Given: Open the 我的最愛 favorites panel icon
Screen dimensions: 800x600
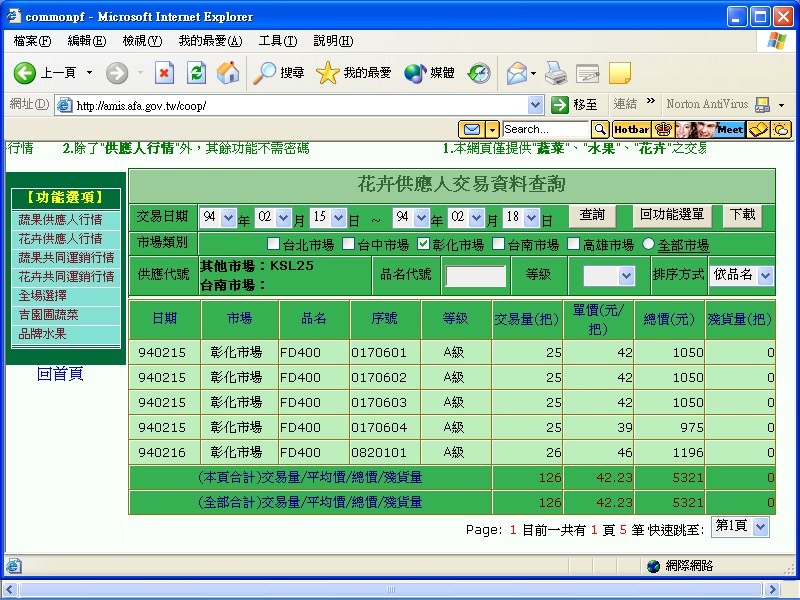Looking at the screenshot, I should click(327, 71).
